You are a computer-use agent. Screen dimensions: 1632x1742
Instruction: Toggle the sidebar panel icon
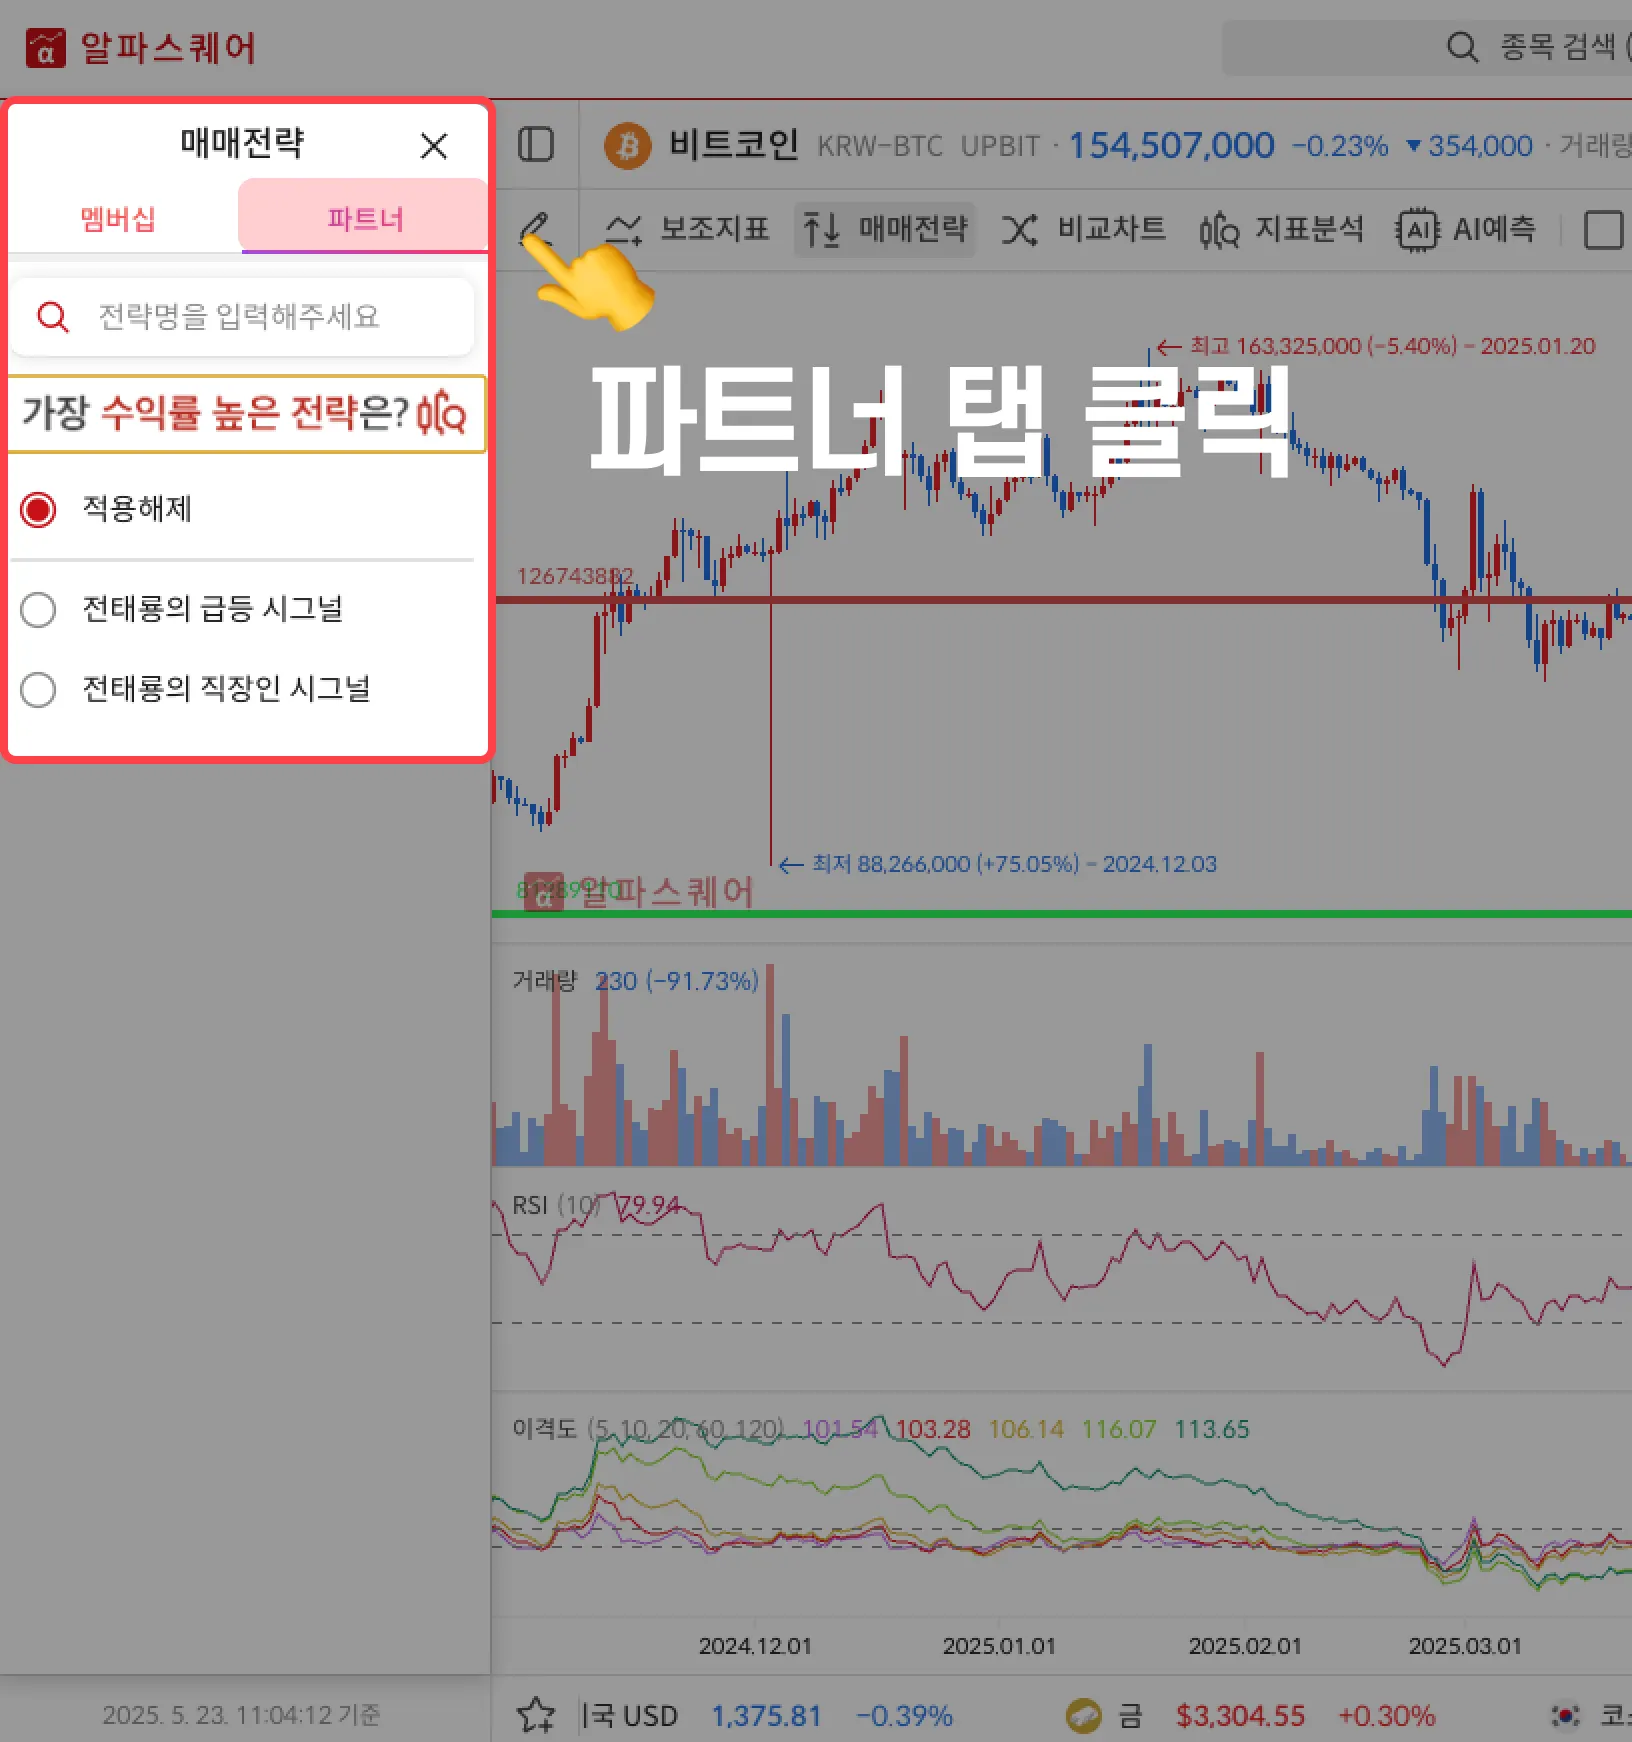pyautogui.click(x=536, y=145)
